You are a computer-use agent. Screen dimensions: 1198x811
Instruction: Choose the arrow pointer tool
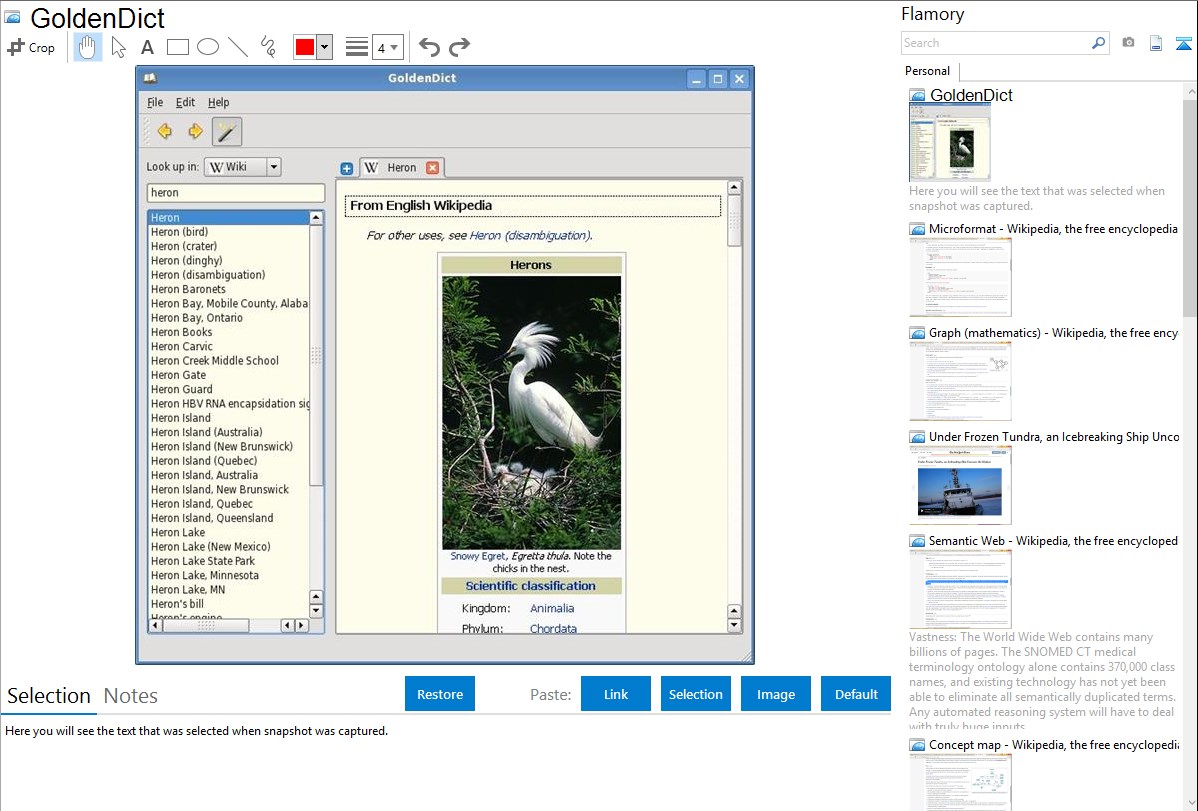pyautogui.click(x=119, y=47)
